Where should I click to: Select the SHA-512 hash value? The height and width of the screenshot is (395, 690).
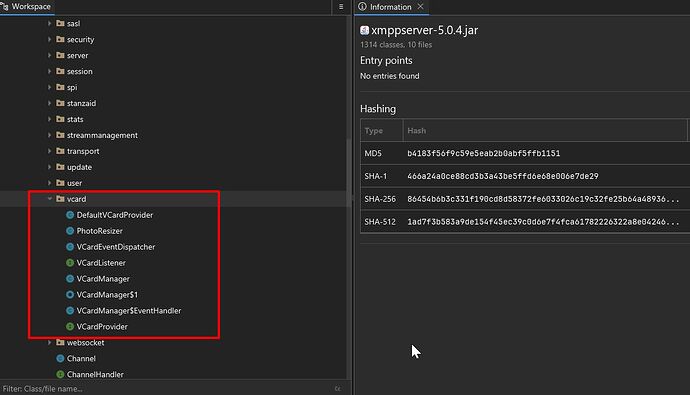[543, 222]
